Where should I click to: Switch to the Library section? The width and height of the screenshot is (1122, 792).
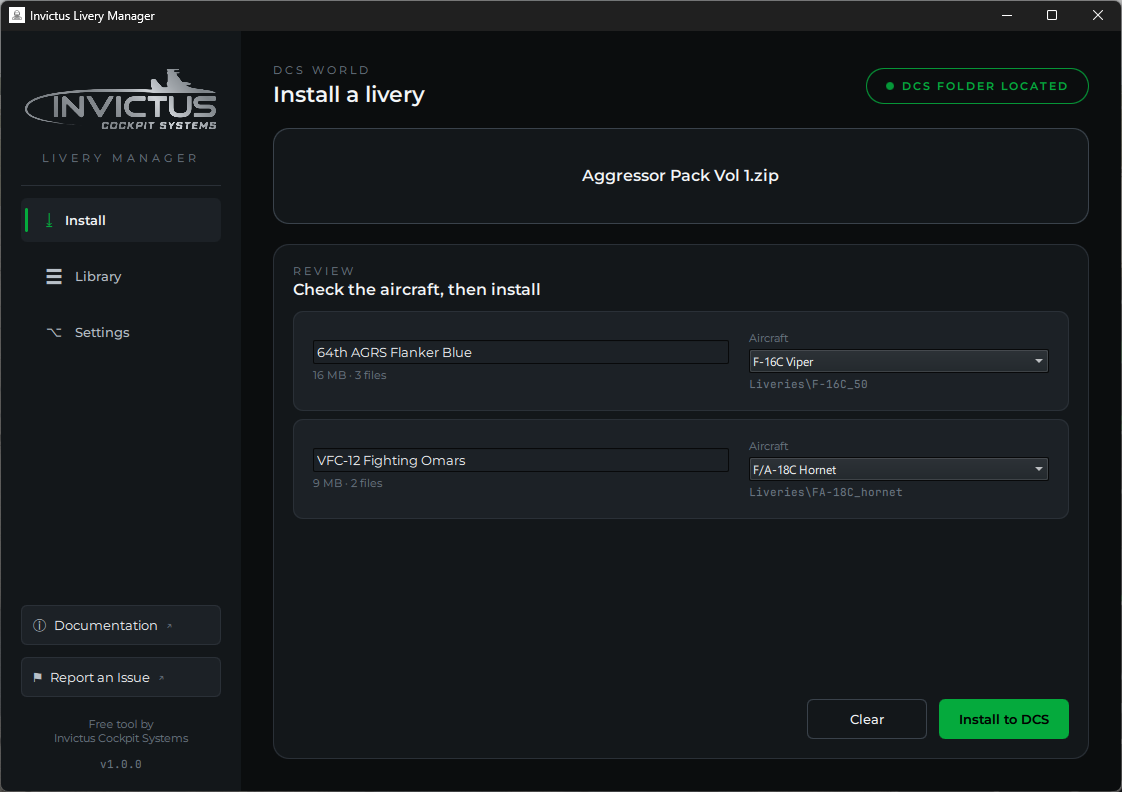click(121, 276)
